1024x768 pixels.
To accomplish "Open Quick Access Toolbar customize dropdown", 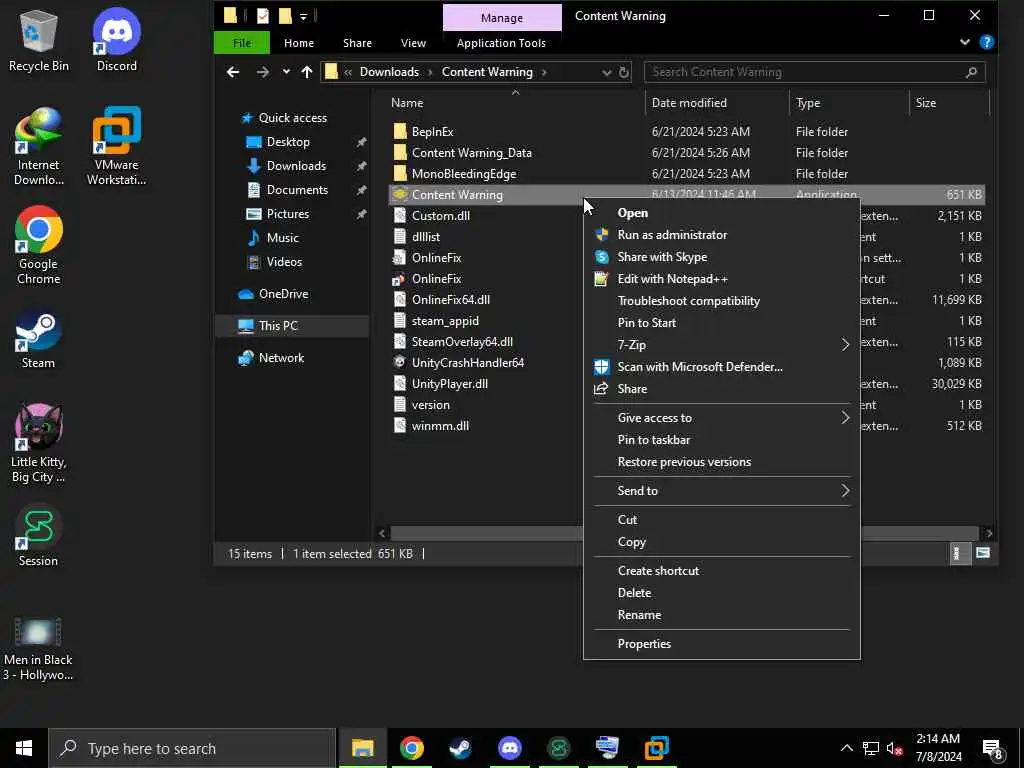I will pos(304,16).
